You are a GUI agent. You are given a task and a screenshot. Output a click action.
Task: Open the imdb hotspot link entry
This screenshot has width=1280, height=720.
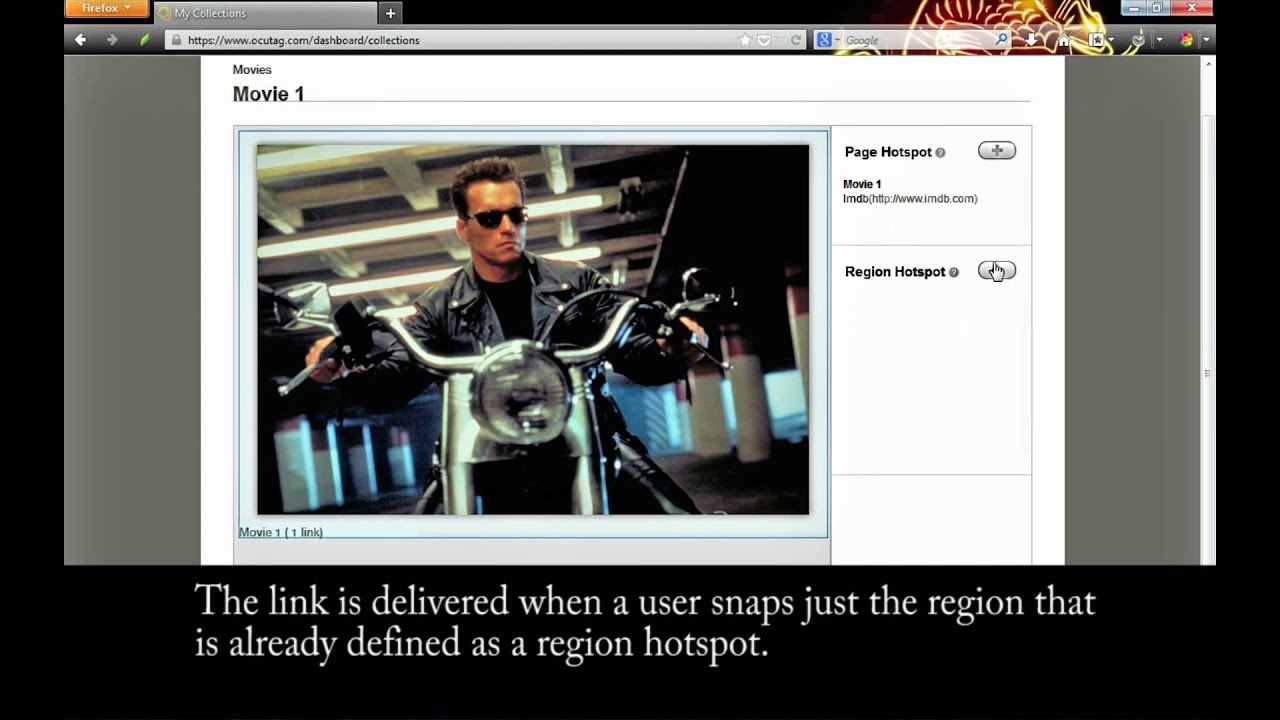point(910,199)
